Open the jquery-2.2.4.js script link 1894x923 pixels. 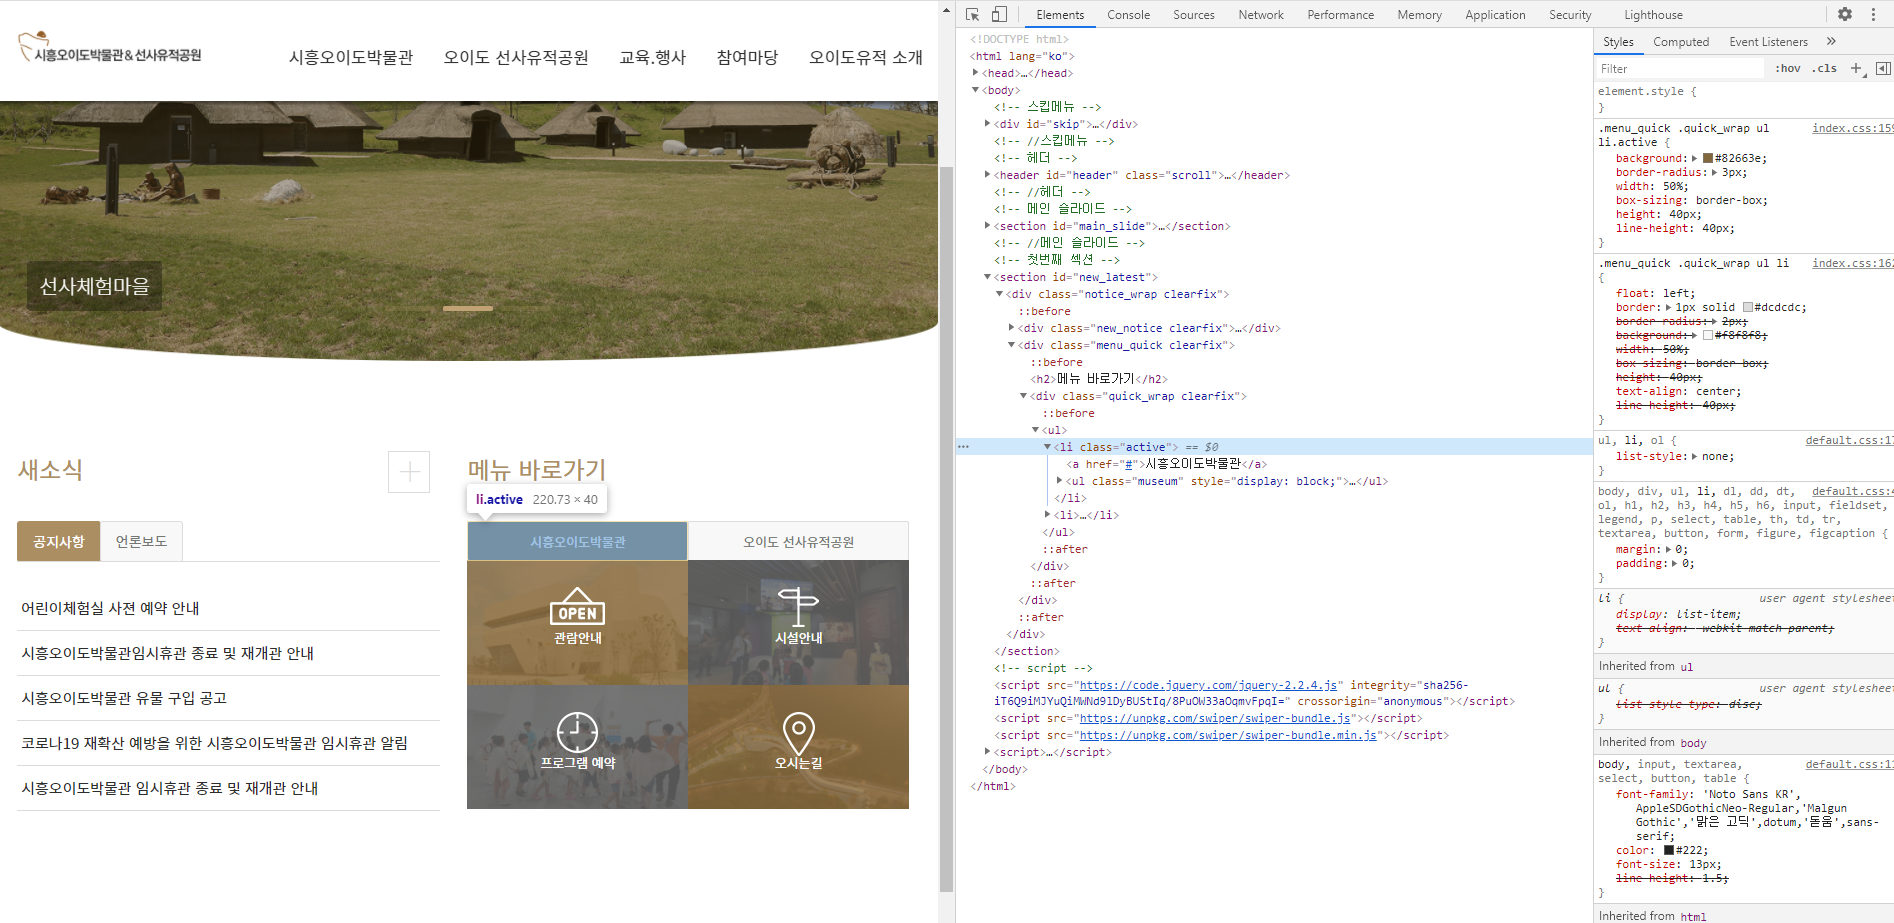tap(1208, 685)
